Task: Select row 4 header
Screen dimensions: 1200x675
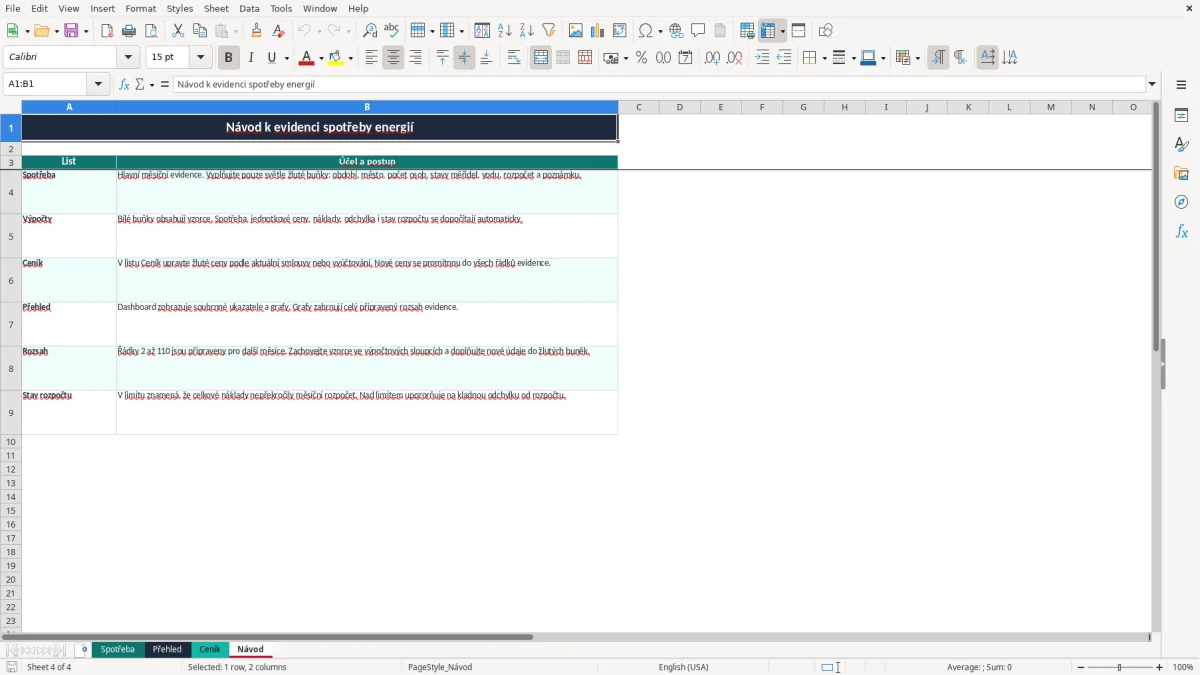Action: coord(11,191)
